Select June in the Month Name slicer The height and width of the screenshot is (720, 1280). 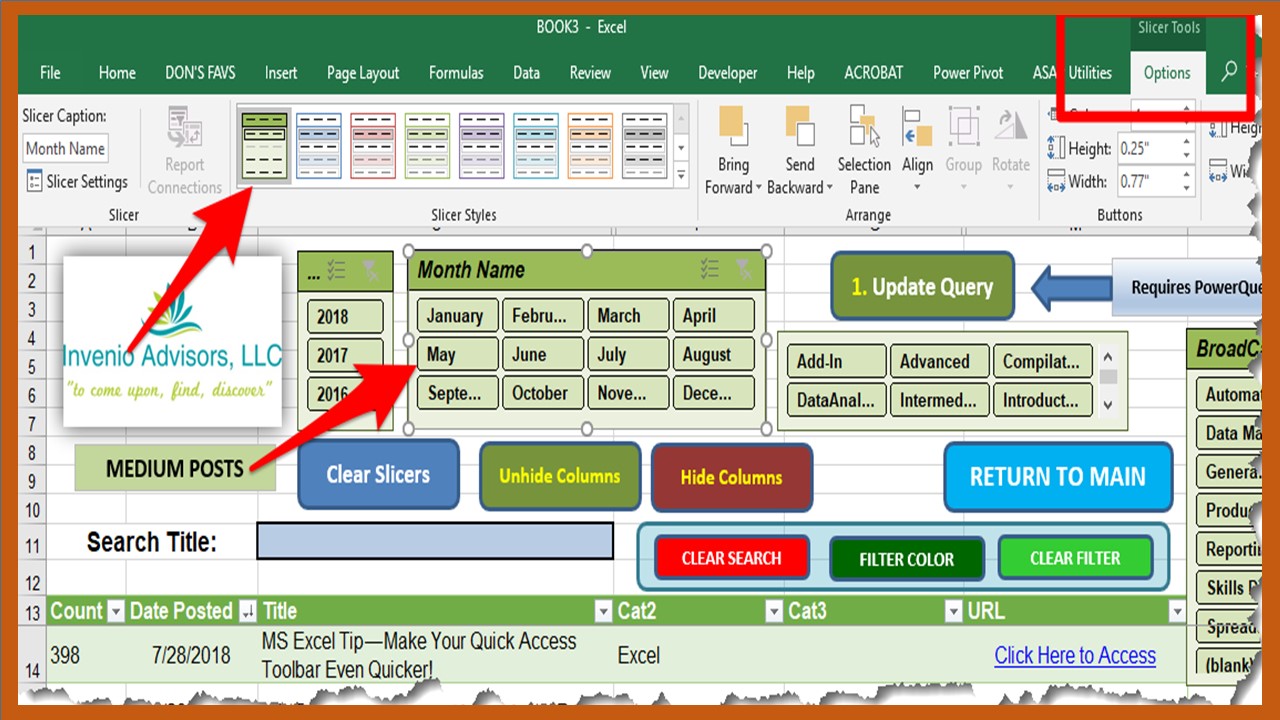click(543, 354)
